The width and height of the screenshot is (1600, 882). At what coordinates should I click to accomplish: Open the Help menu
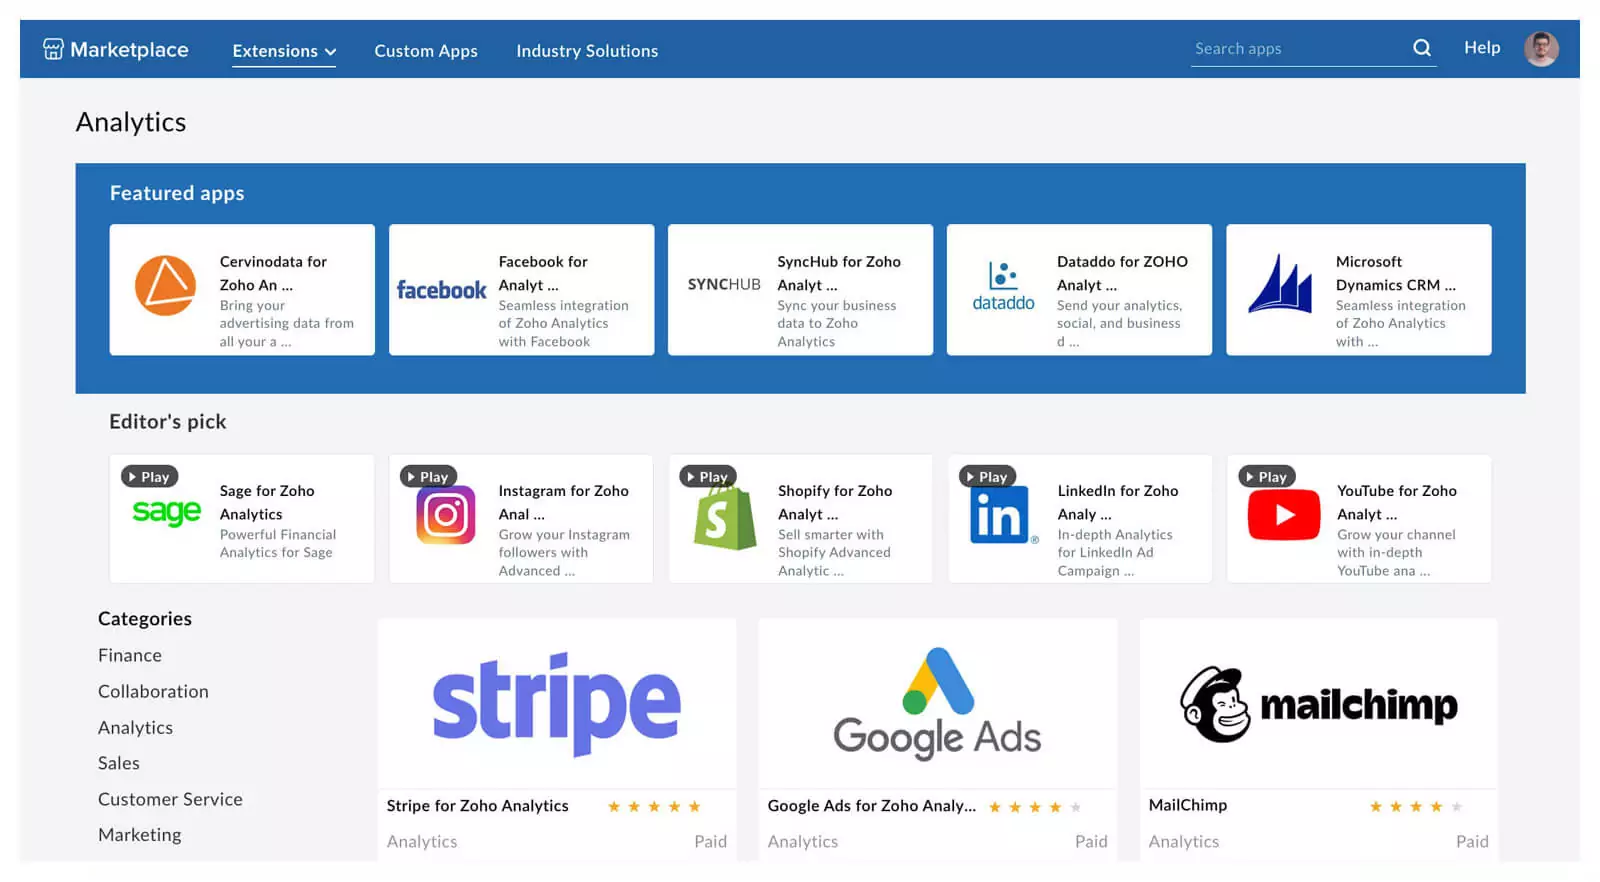1482,48
